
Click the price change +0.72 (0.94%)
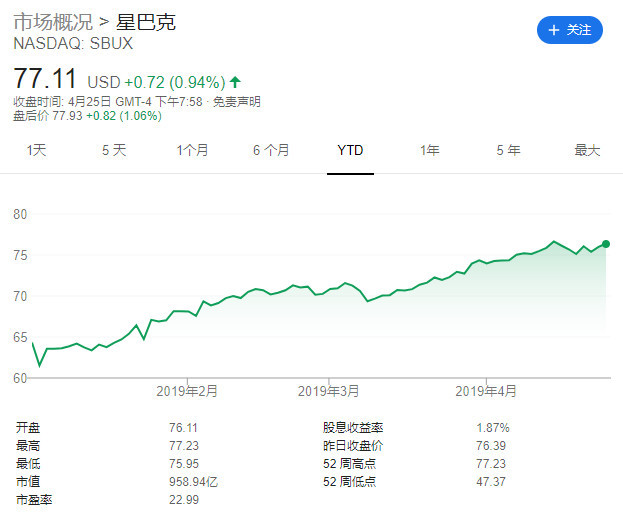click(x=175, y=82)
